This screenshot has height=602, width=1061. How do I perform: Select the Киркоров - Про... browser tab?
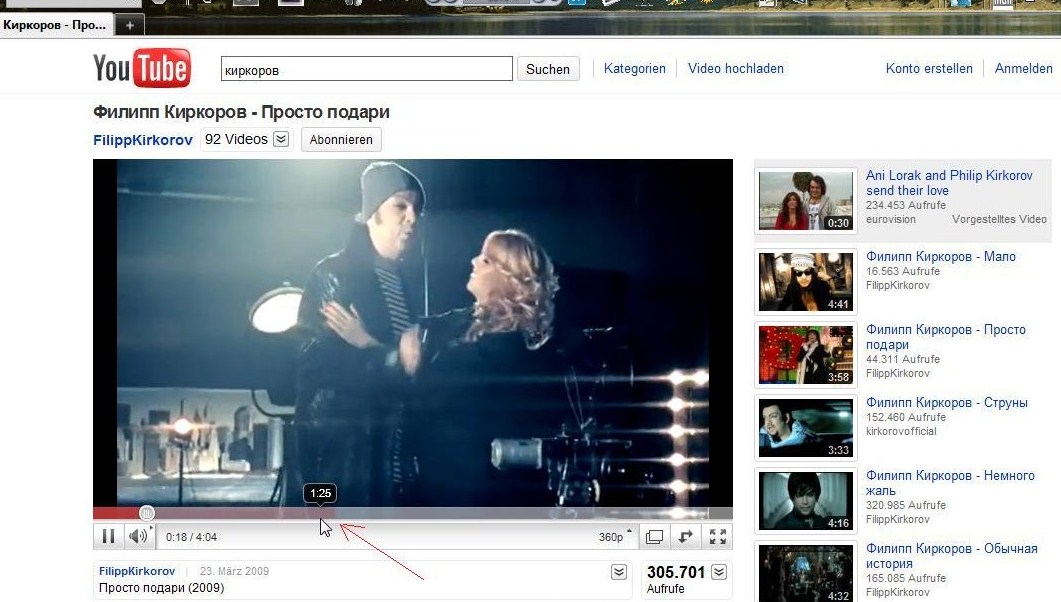click(55, 25)
